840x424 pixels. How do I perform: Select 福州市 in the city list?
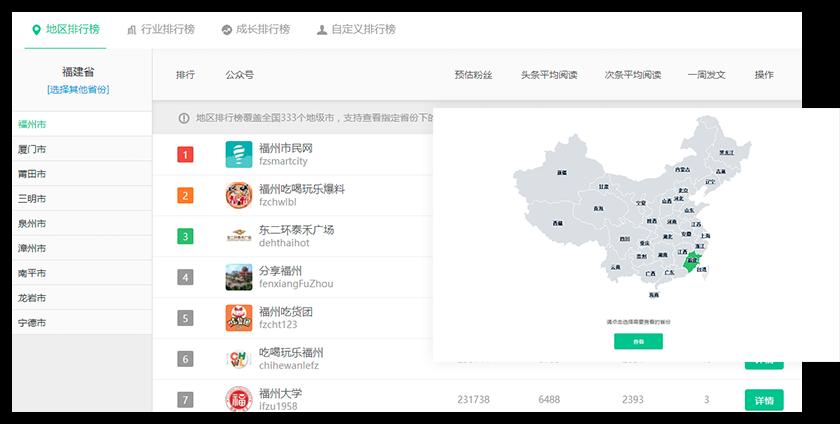click(x=82, y=124)
